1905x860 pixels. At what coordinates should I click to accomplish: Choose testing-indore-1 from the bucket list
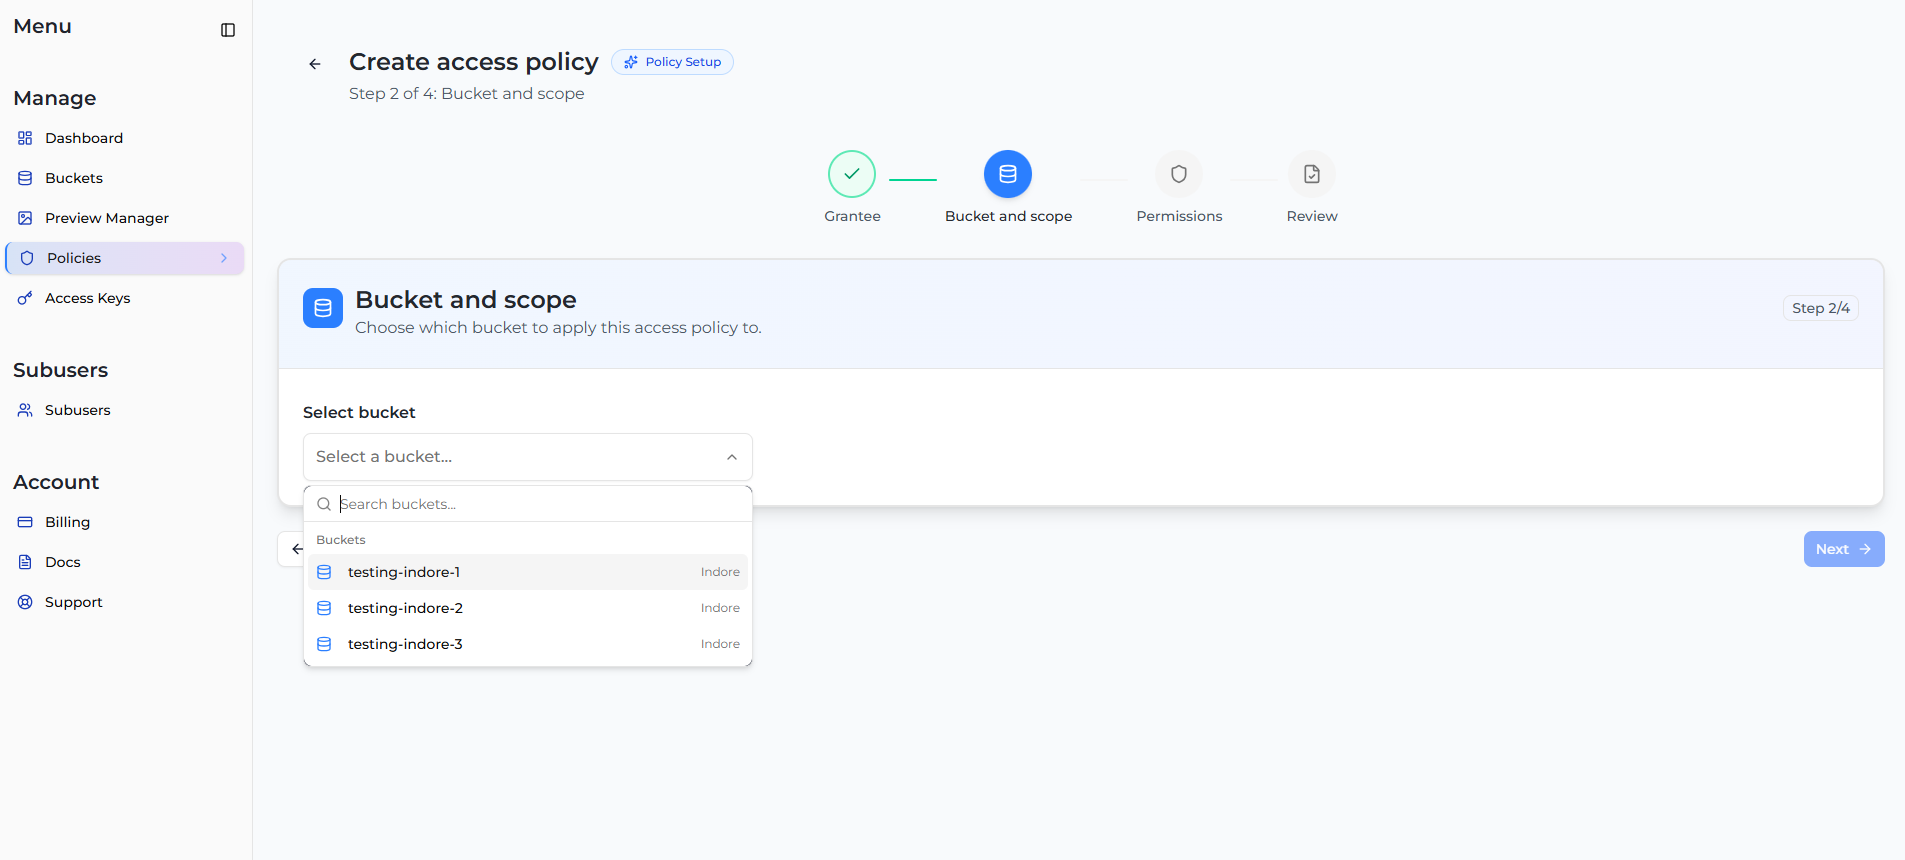tap(528, 572)
